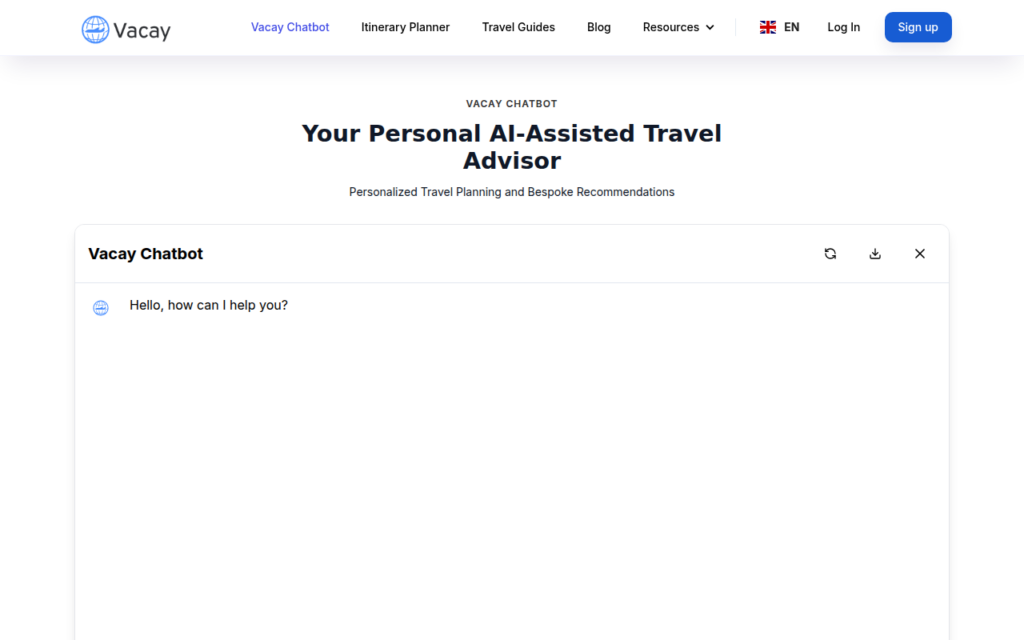This screenshot has width=1024, height=640.
Task: Click the UK flag language icon
Action: [768, 27]
